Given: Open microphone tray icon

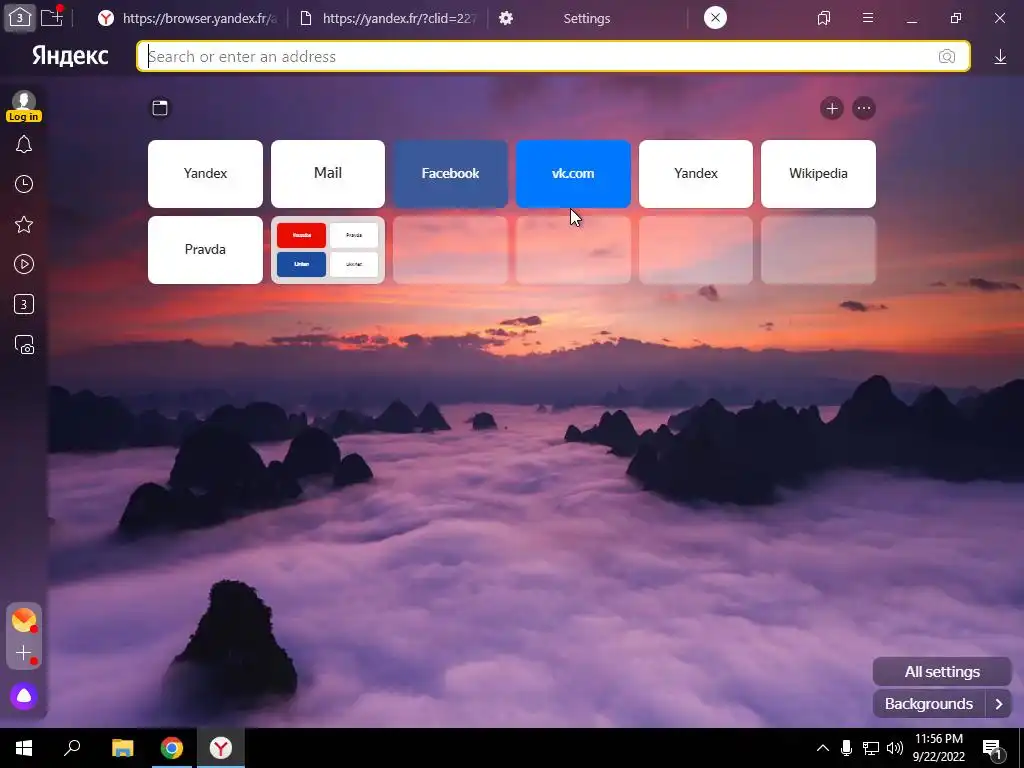Looking at the screenshot, I should [846, 748].
